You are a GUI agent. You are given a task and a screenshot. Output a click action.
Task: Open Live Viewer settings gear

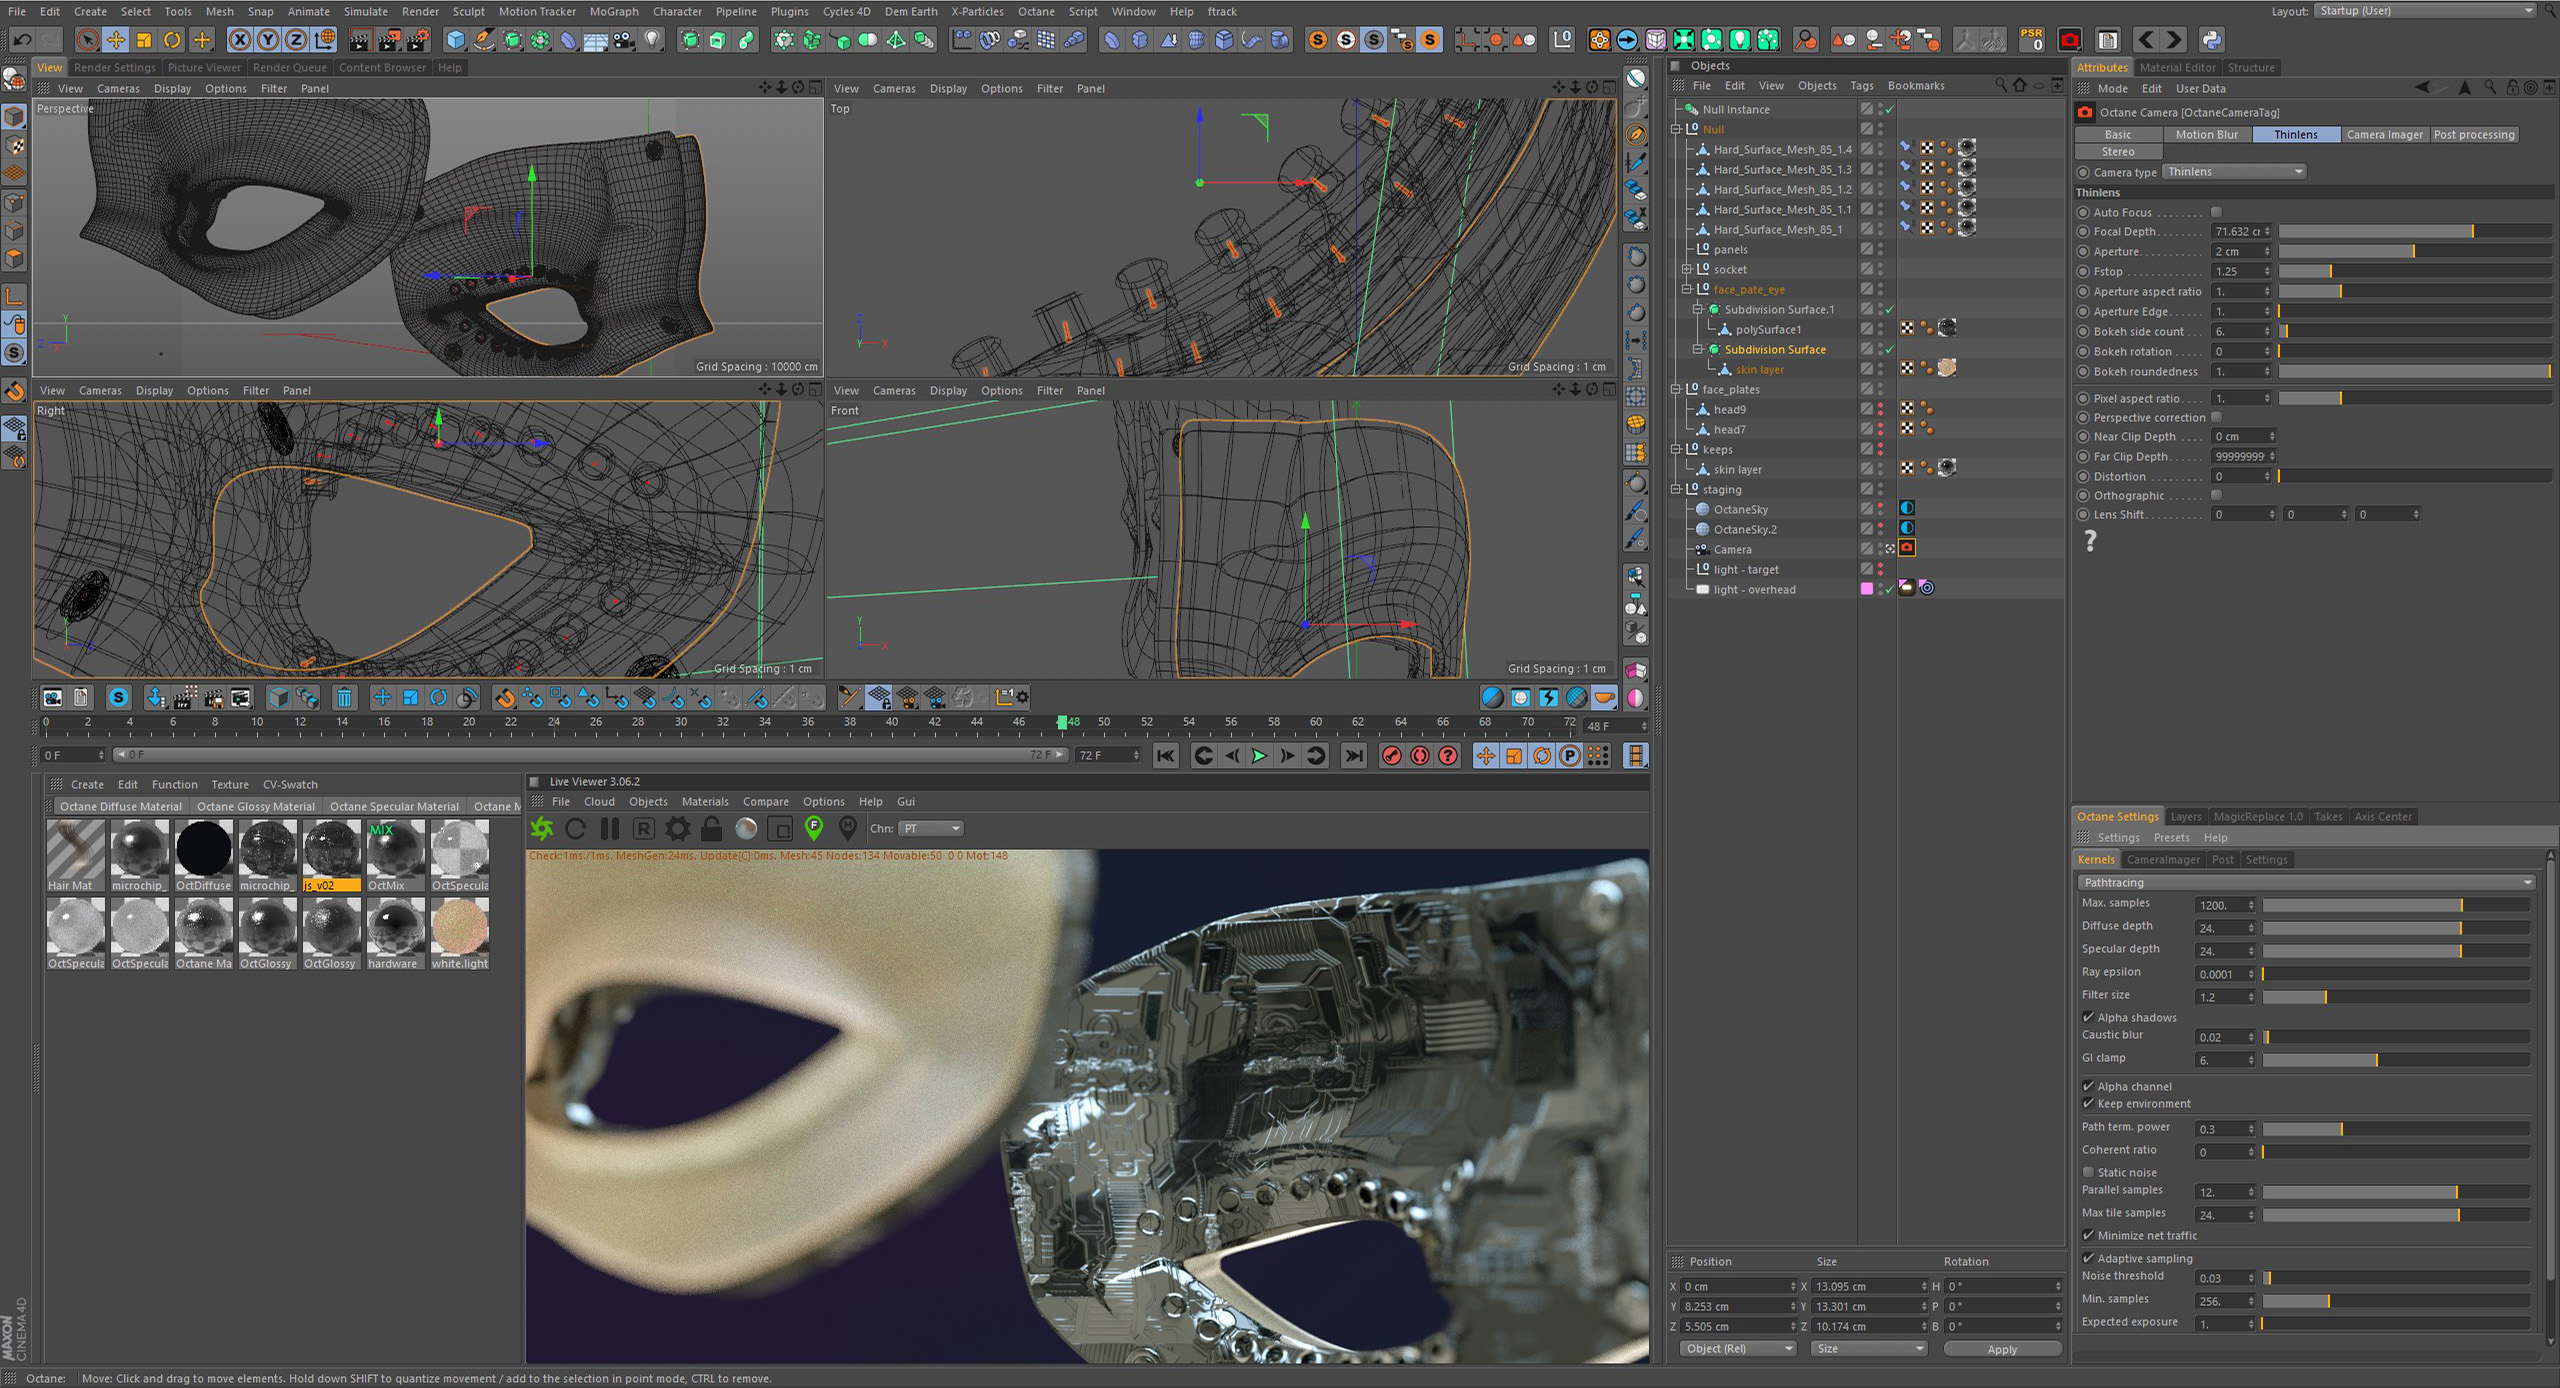[x=678, y=828]
